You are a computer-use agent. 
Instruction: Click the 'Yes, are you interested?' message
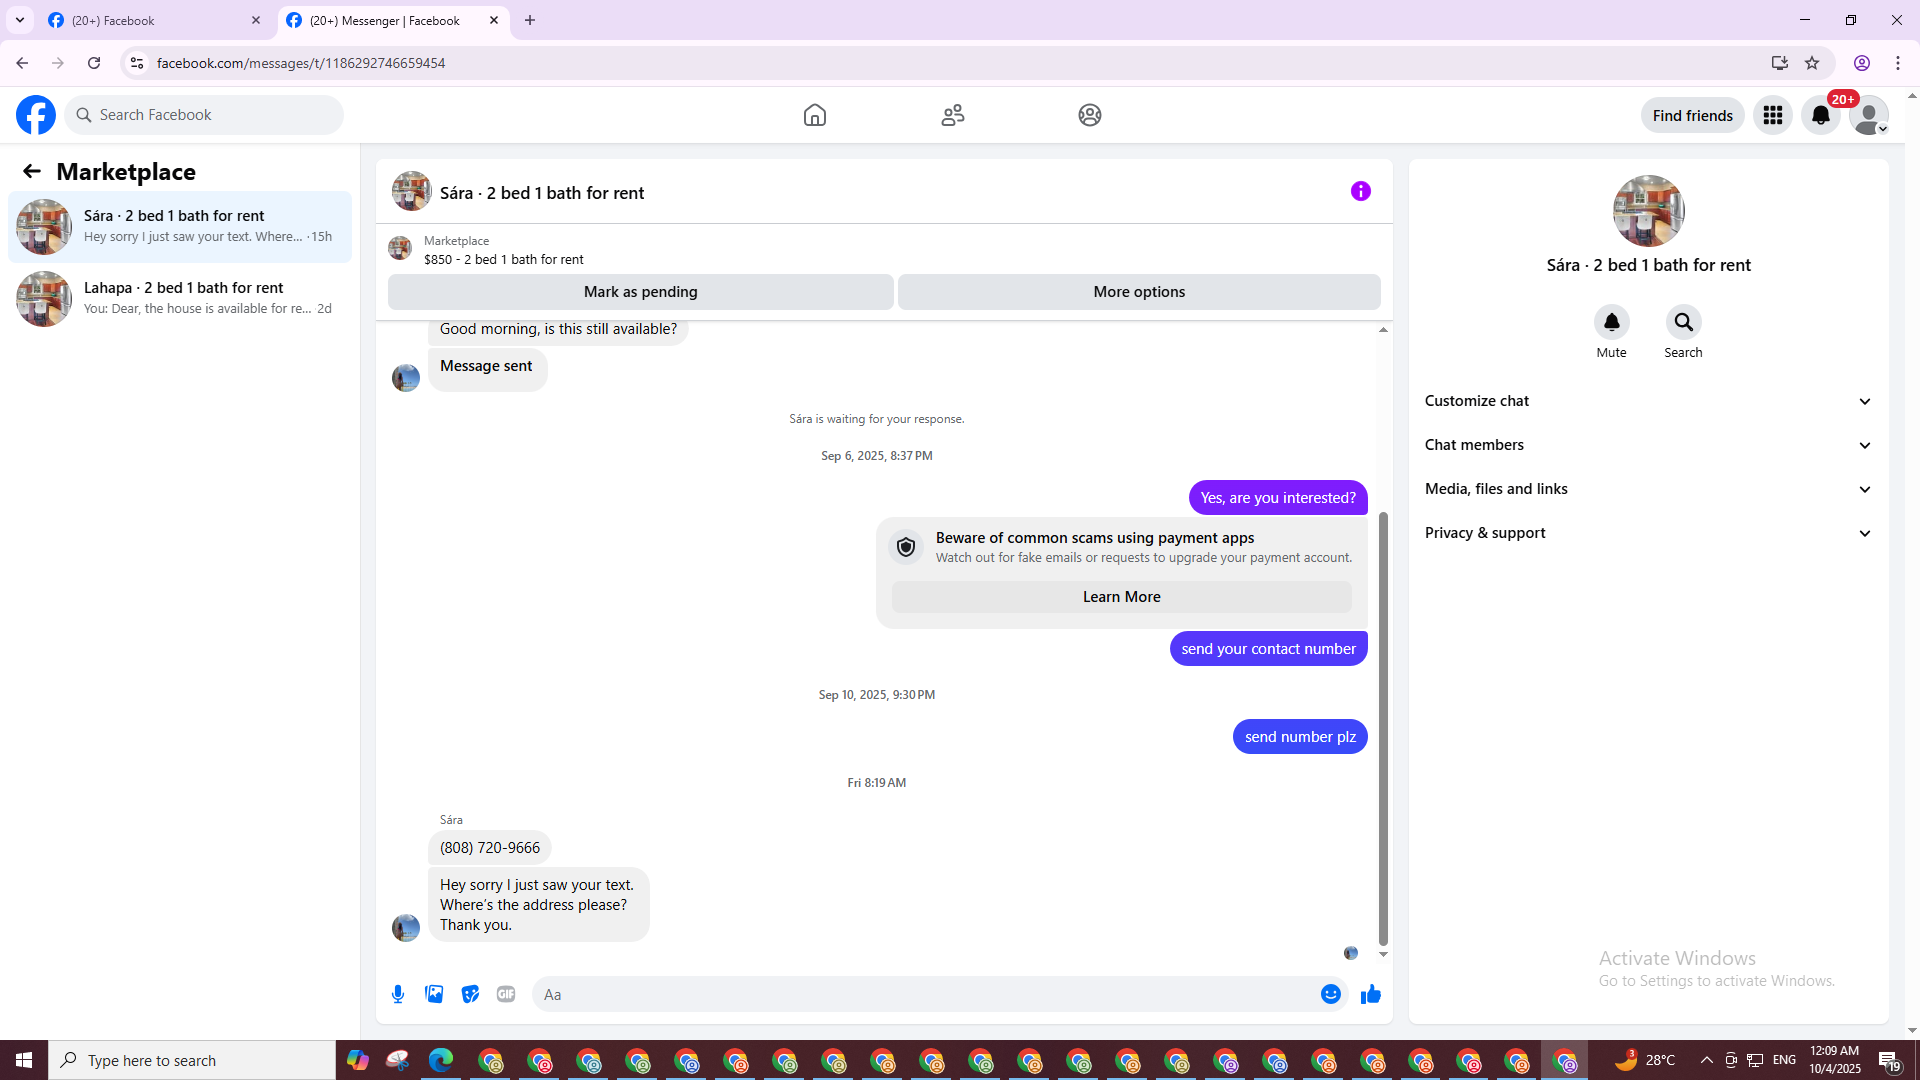click(x=1278, y=498)
